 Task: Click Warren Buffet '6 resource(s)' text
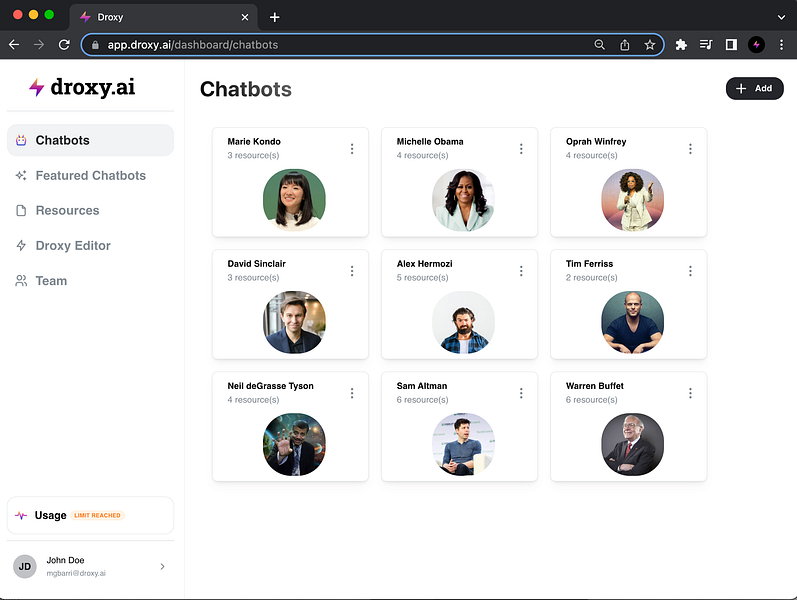point(592,400)
